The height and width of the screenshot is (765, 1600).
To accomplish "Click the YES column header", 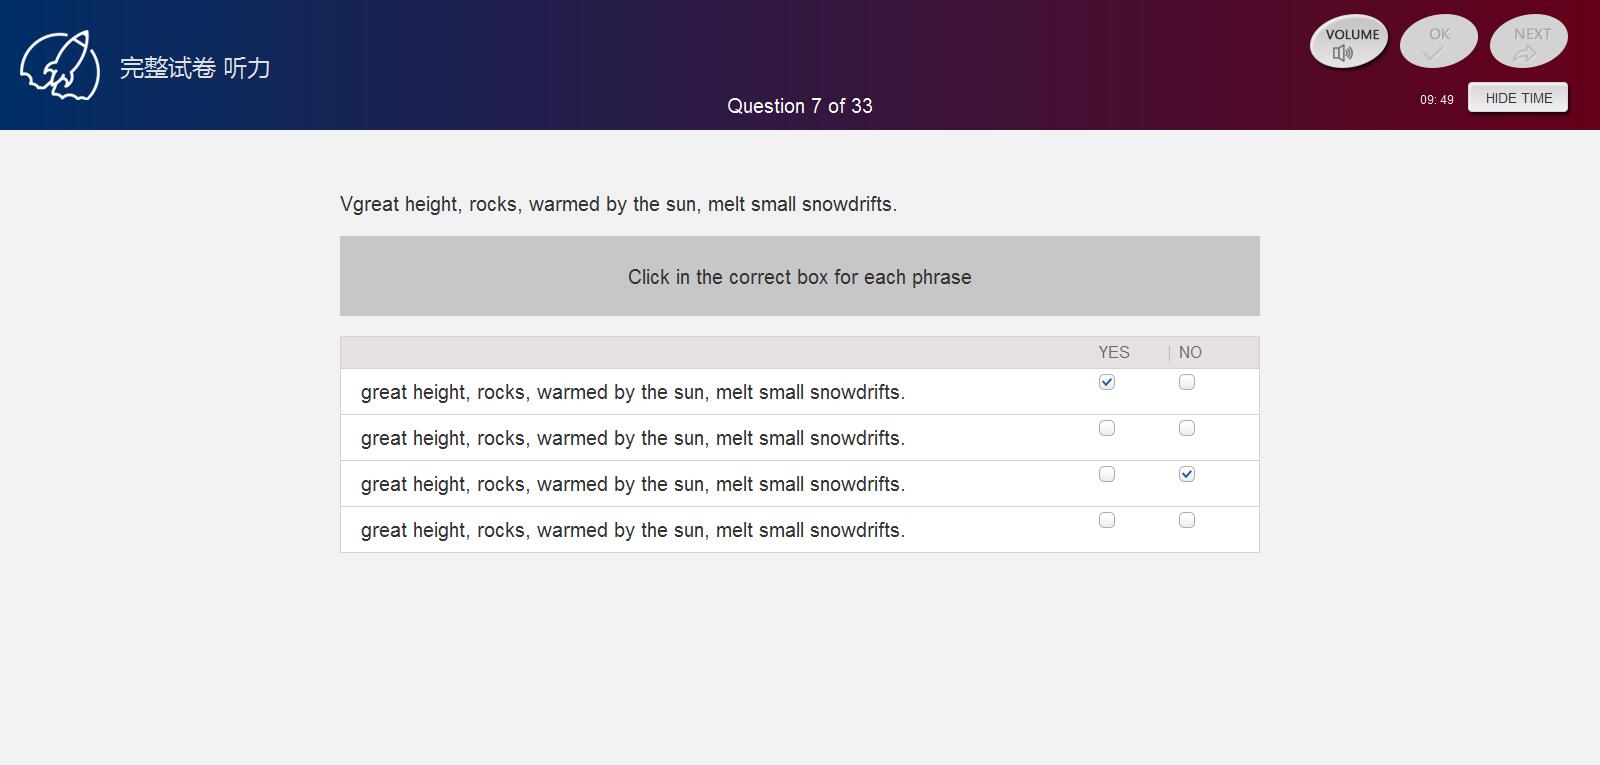I will click(1113, 352).
